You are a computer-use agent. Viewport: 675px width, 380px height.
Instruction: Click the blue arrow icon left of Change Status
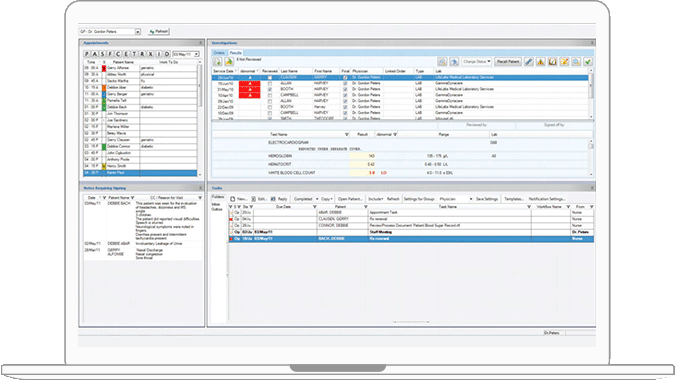pyautogui.click(x=454, y=62)
